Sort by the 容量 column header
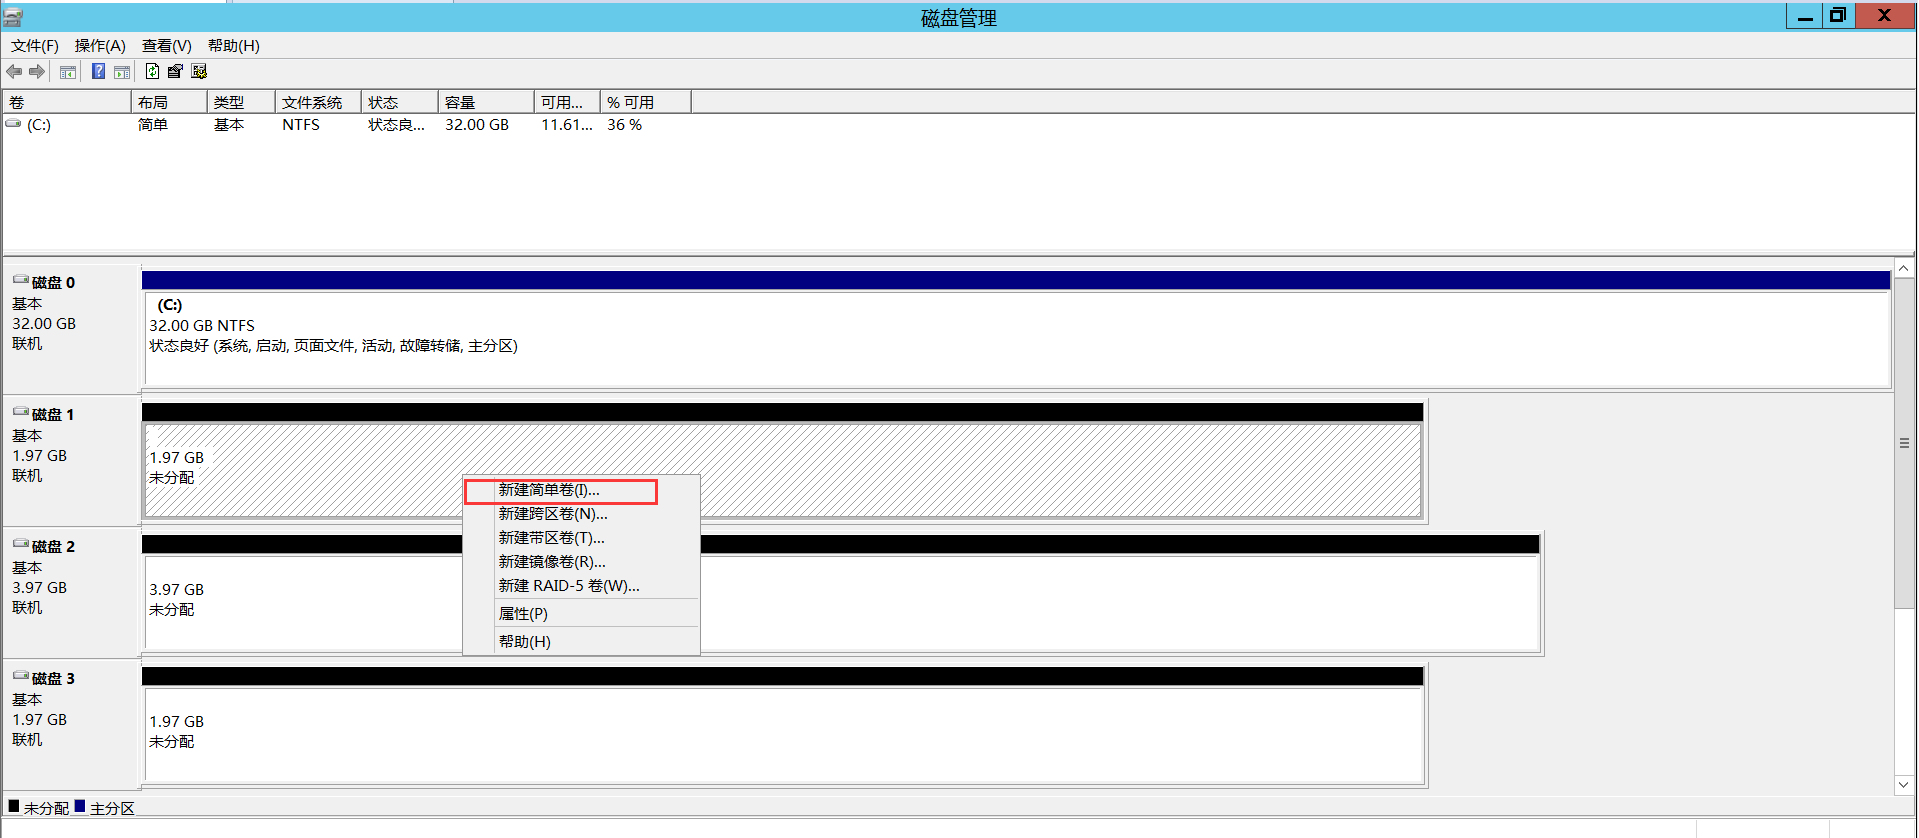 pos(486,102)
